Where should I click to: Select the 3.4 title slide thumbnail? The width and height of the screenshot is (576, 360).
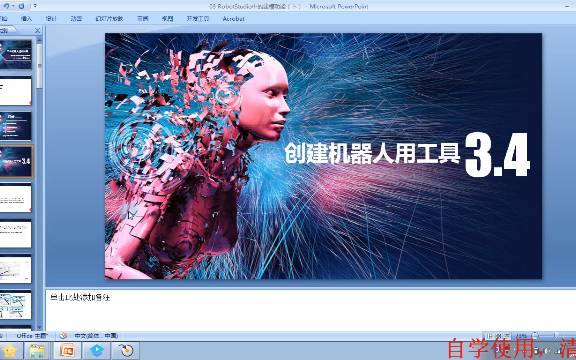[x=15, y=161]
